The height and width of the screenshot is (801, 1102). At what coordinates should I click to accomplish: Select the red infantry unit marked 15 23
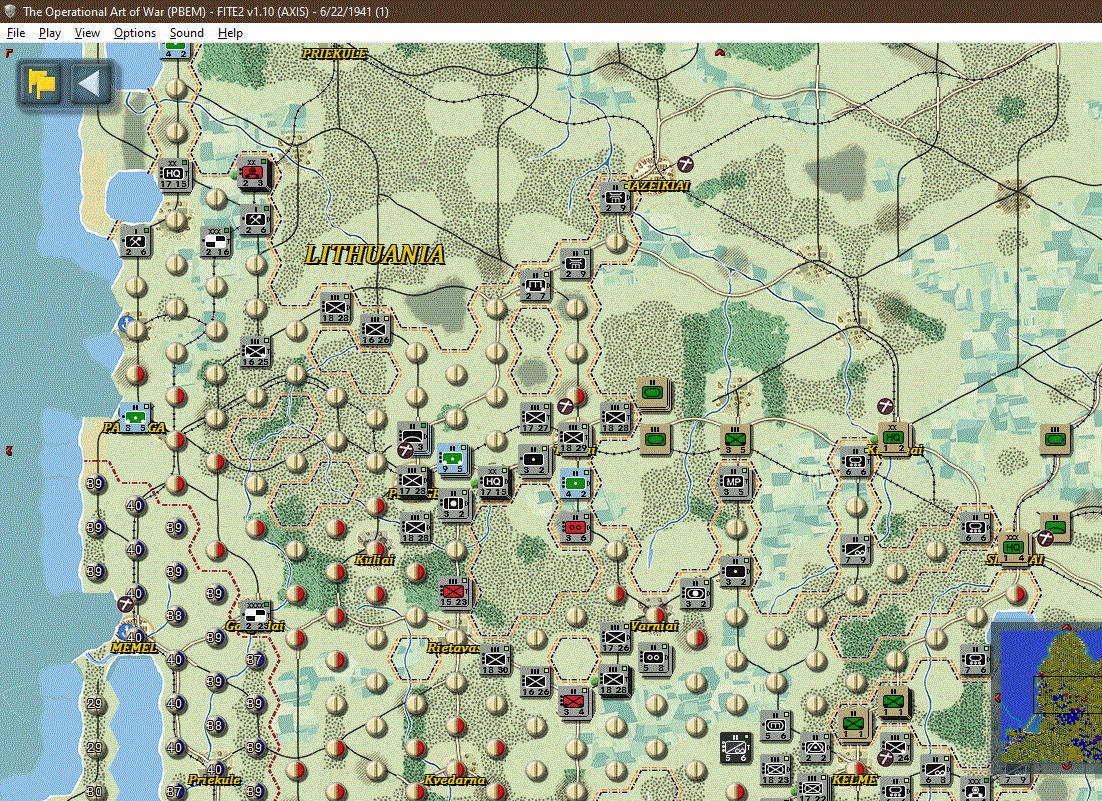click(454, 593)
